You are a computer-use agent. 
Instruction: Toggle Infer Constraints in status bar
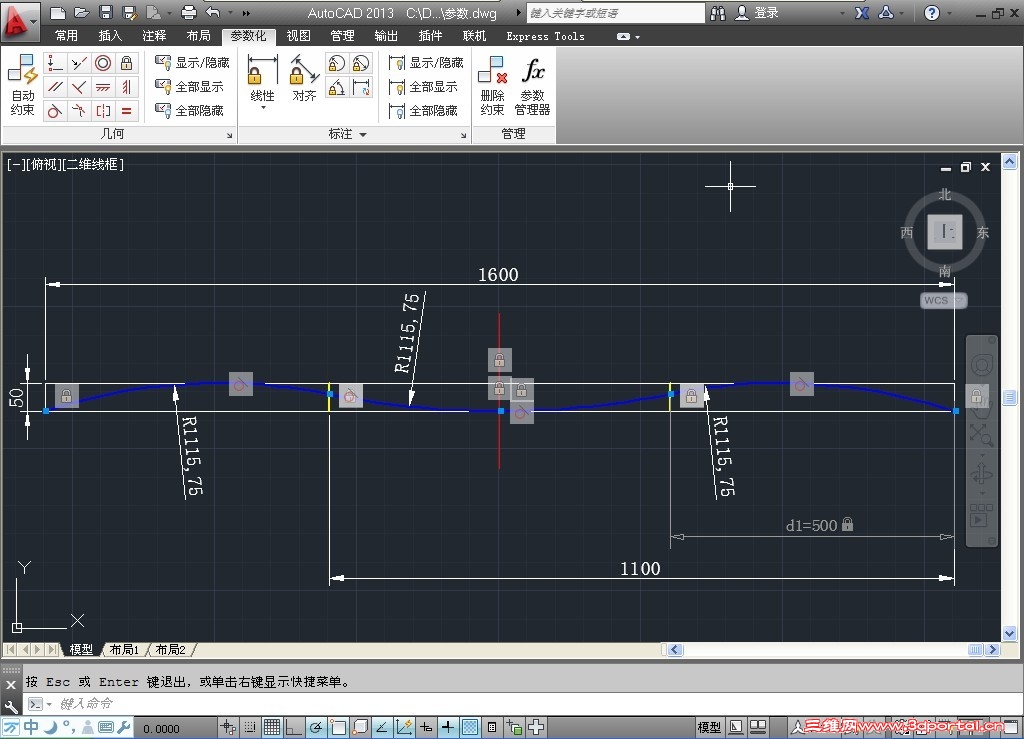(x=228, y=727)
